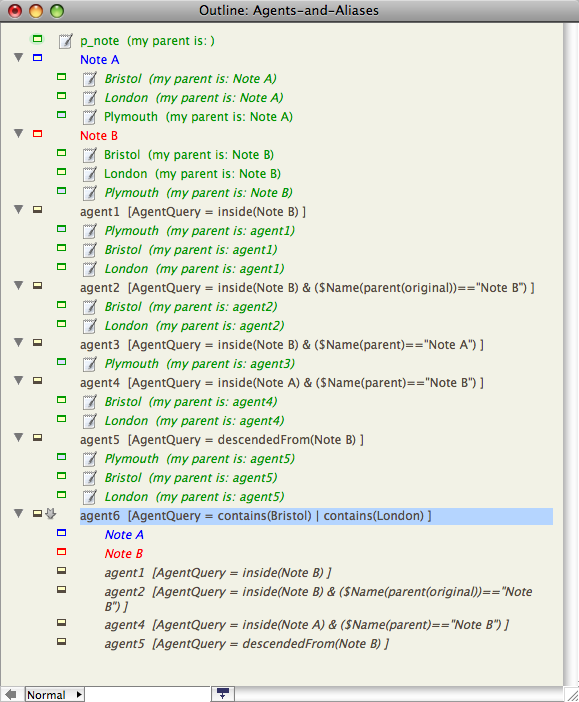Collapse the Note B container
579x702 pixels.
(x=18, y=133)
